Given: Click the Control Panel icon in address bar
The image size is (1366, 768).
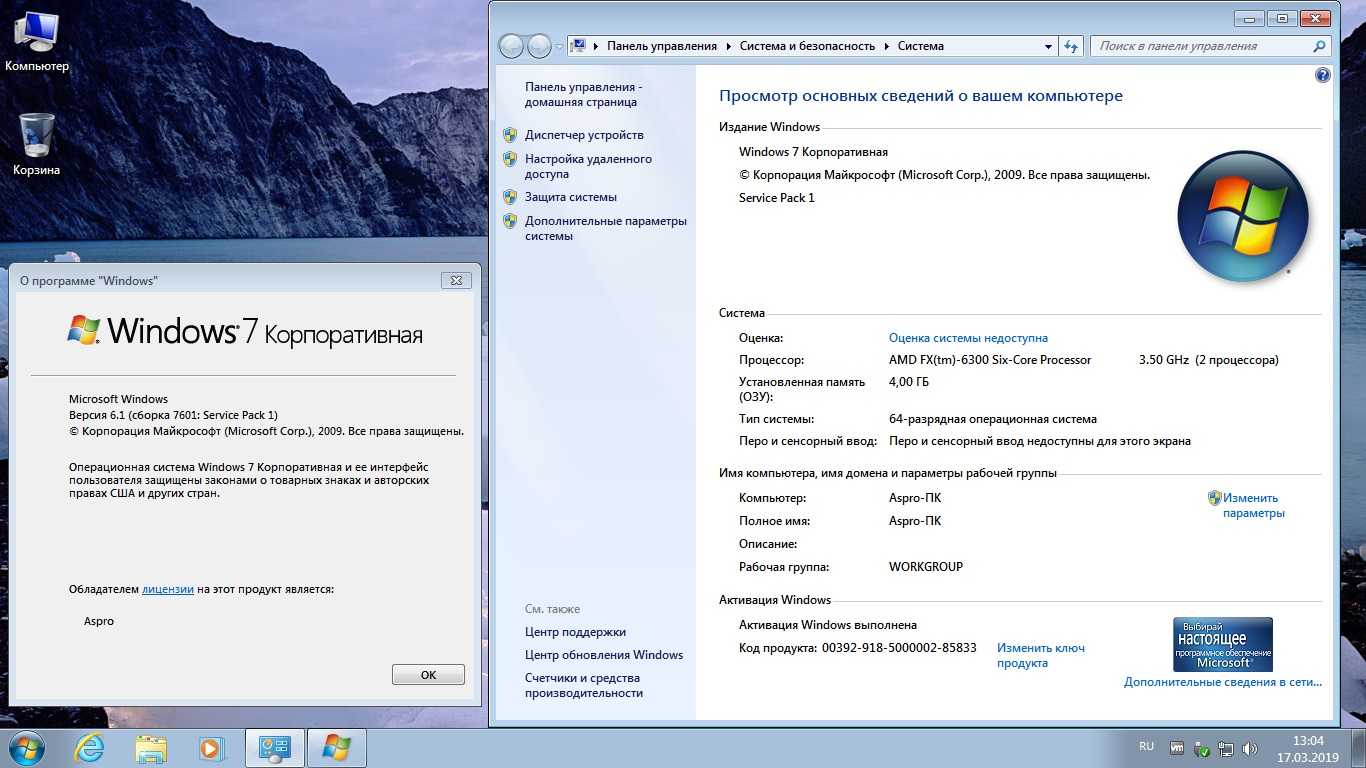Looking at the screenshot, I should 578,46.
